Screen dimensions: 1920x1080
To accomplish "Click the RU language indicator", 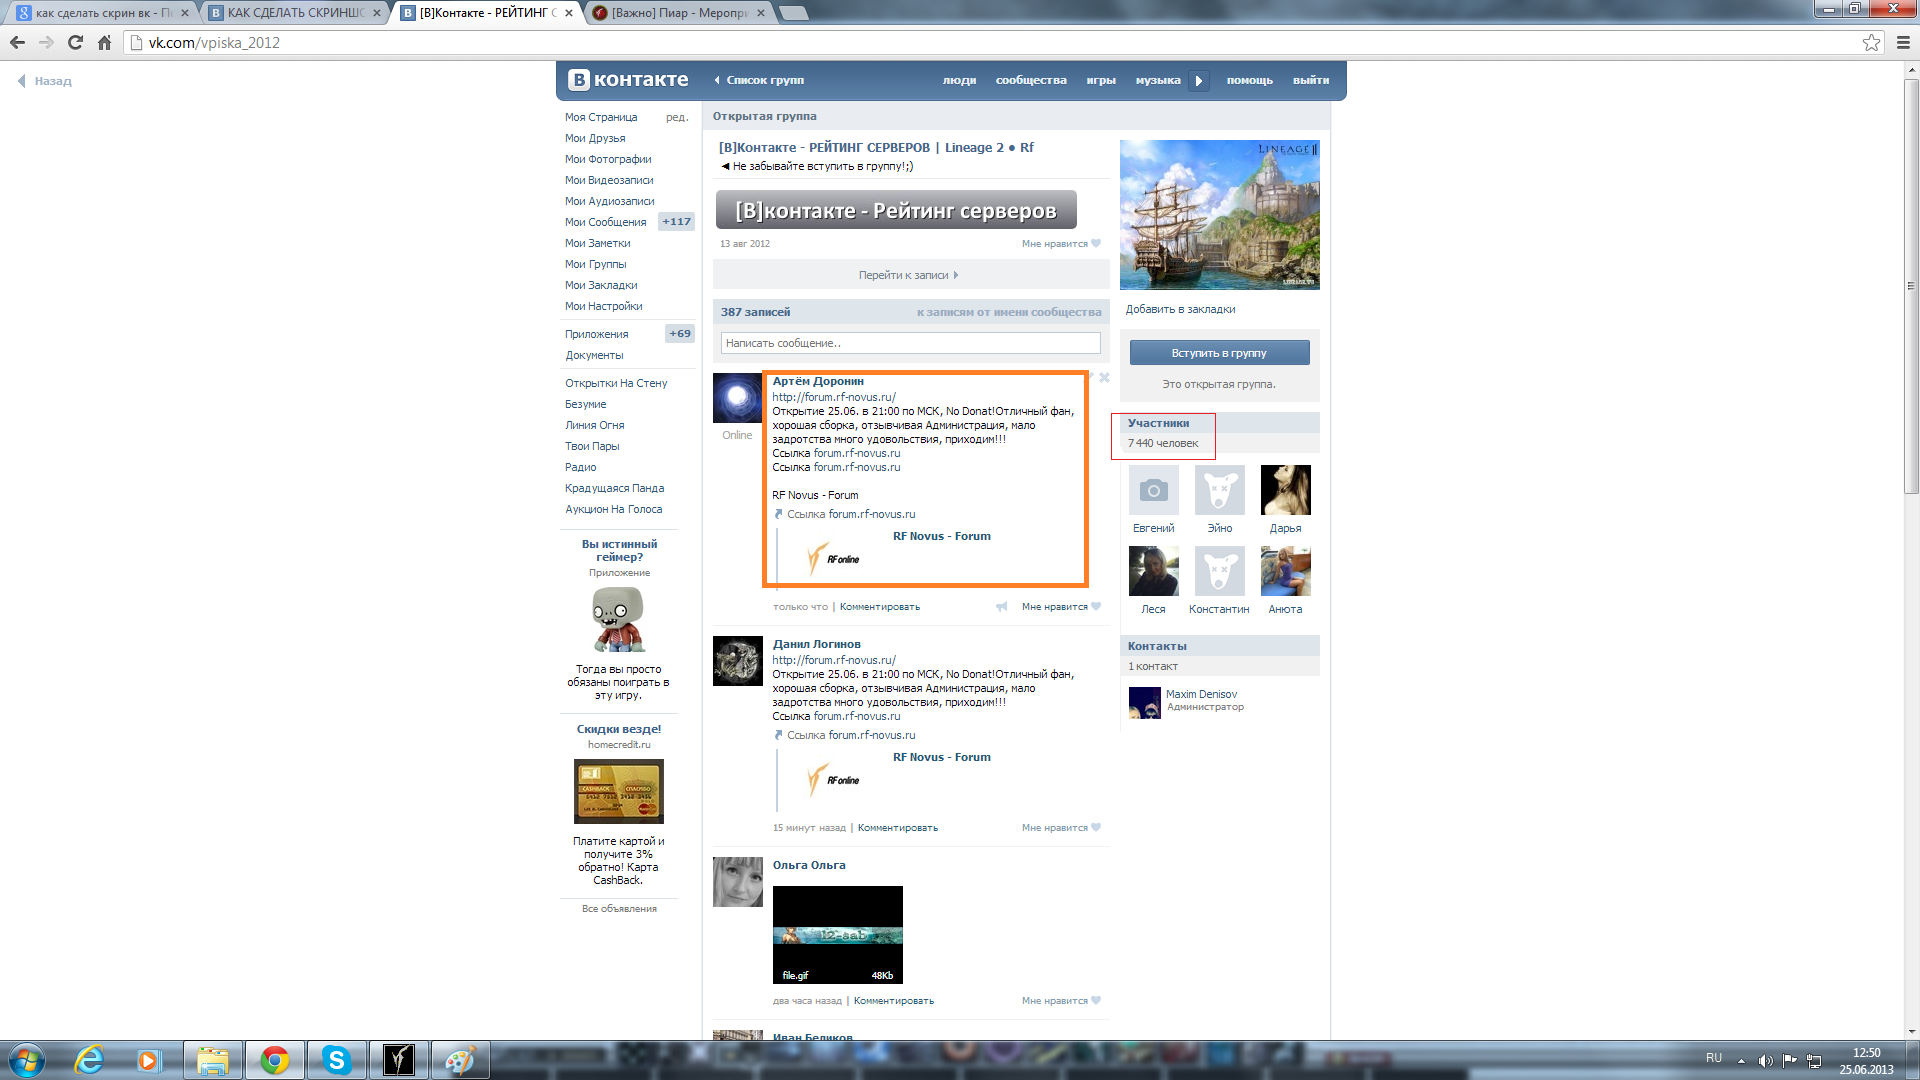I will [1713, 1058].
